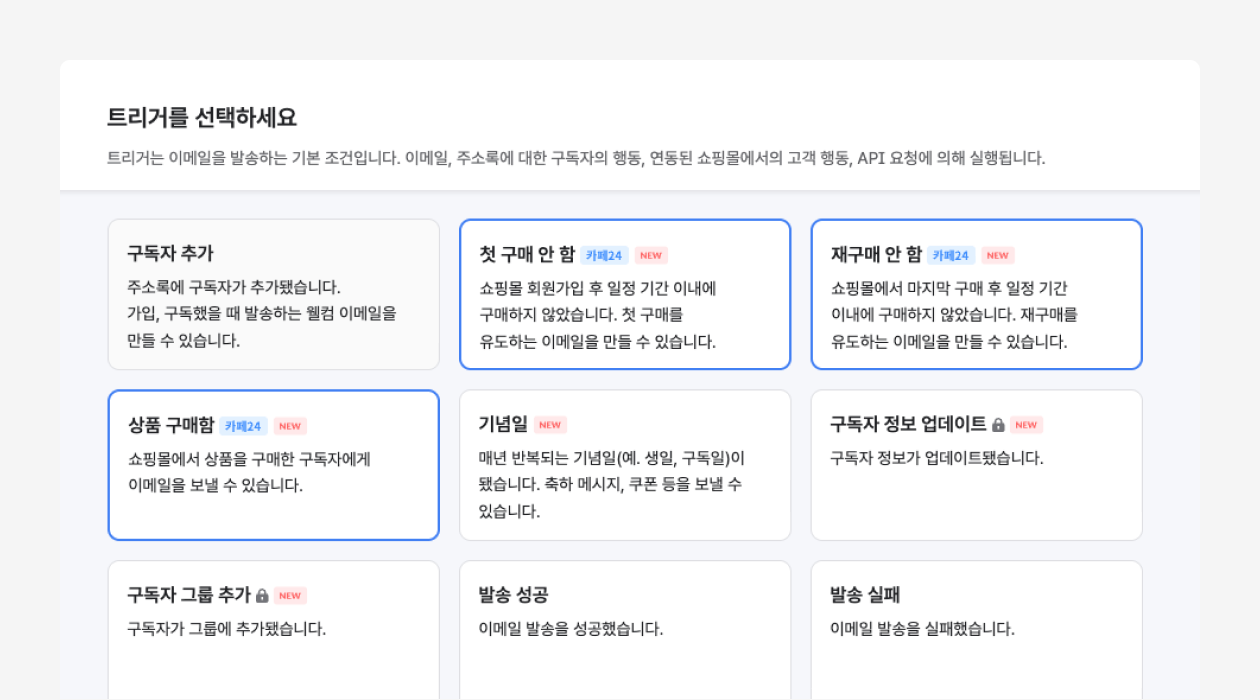Click the 카페24 badge on 첫 구매 안 함
The image size is (1260, 700).
tap(604, 256)
